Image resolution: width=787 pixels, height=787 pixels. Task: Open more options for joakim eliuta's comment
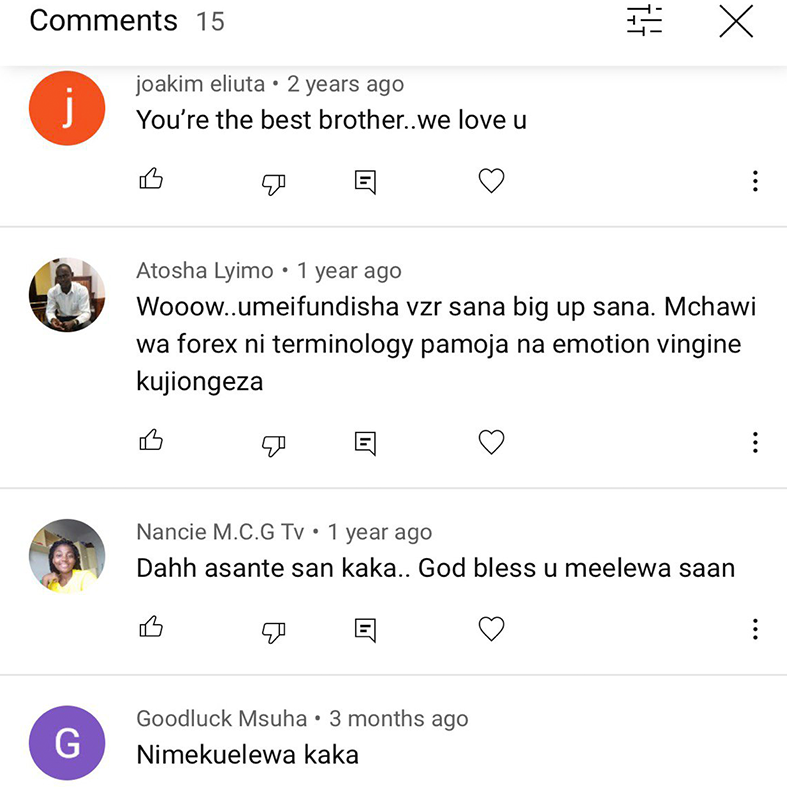coord(755,181)
